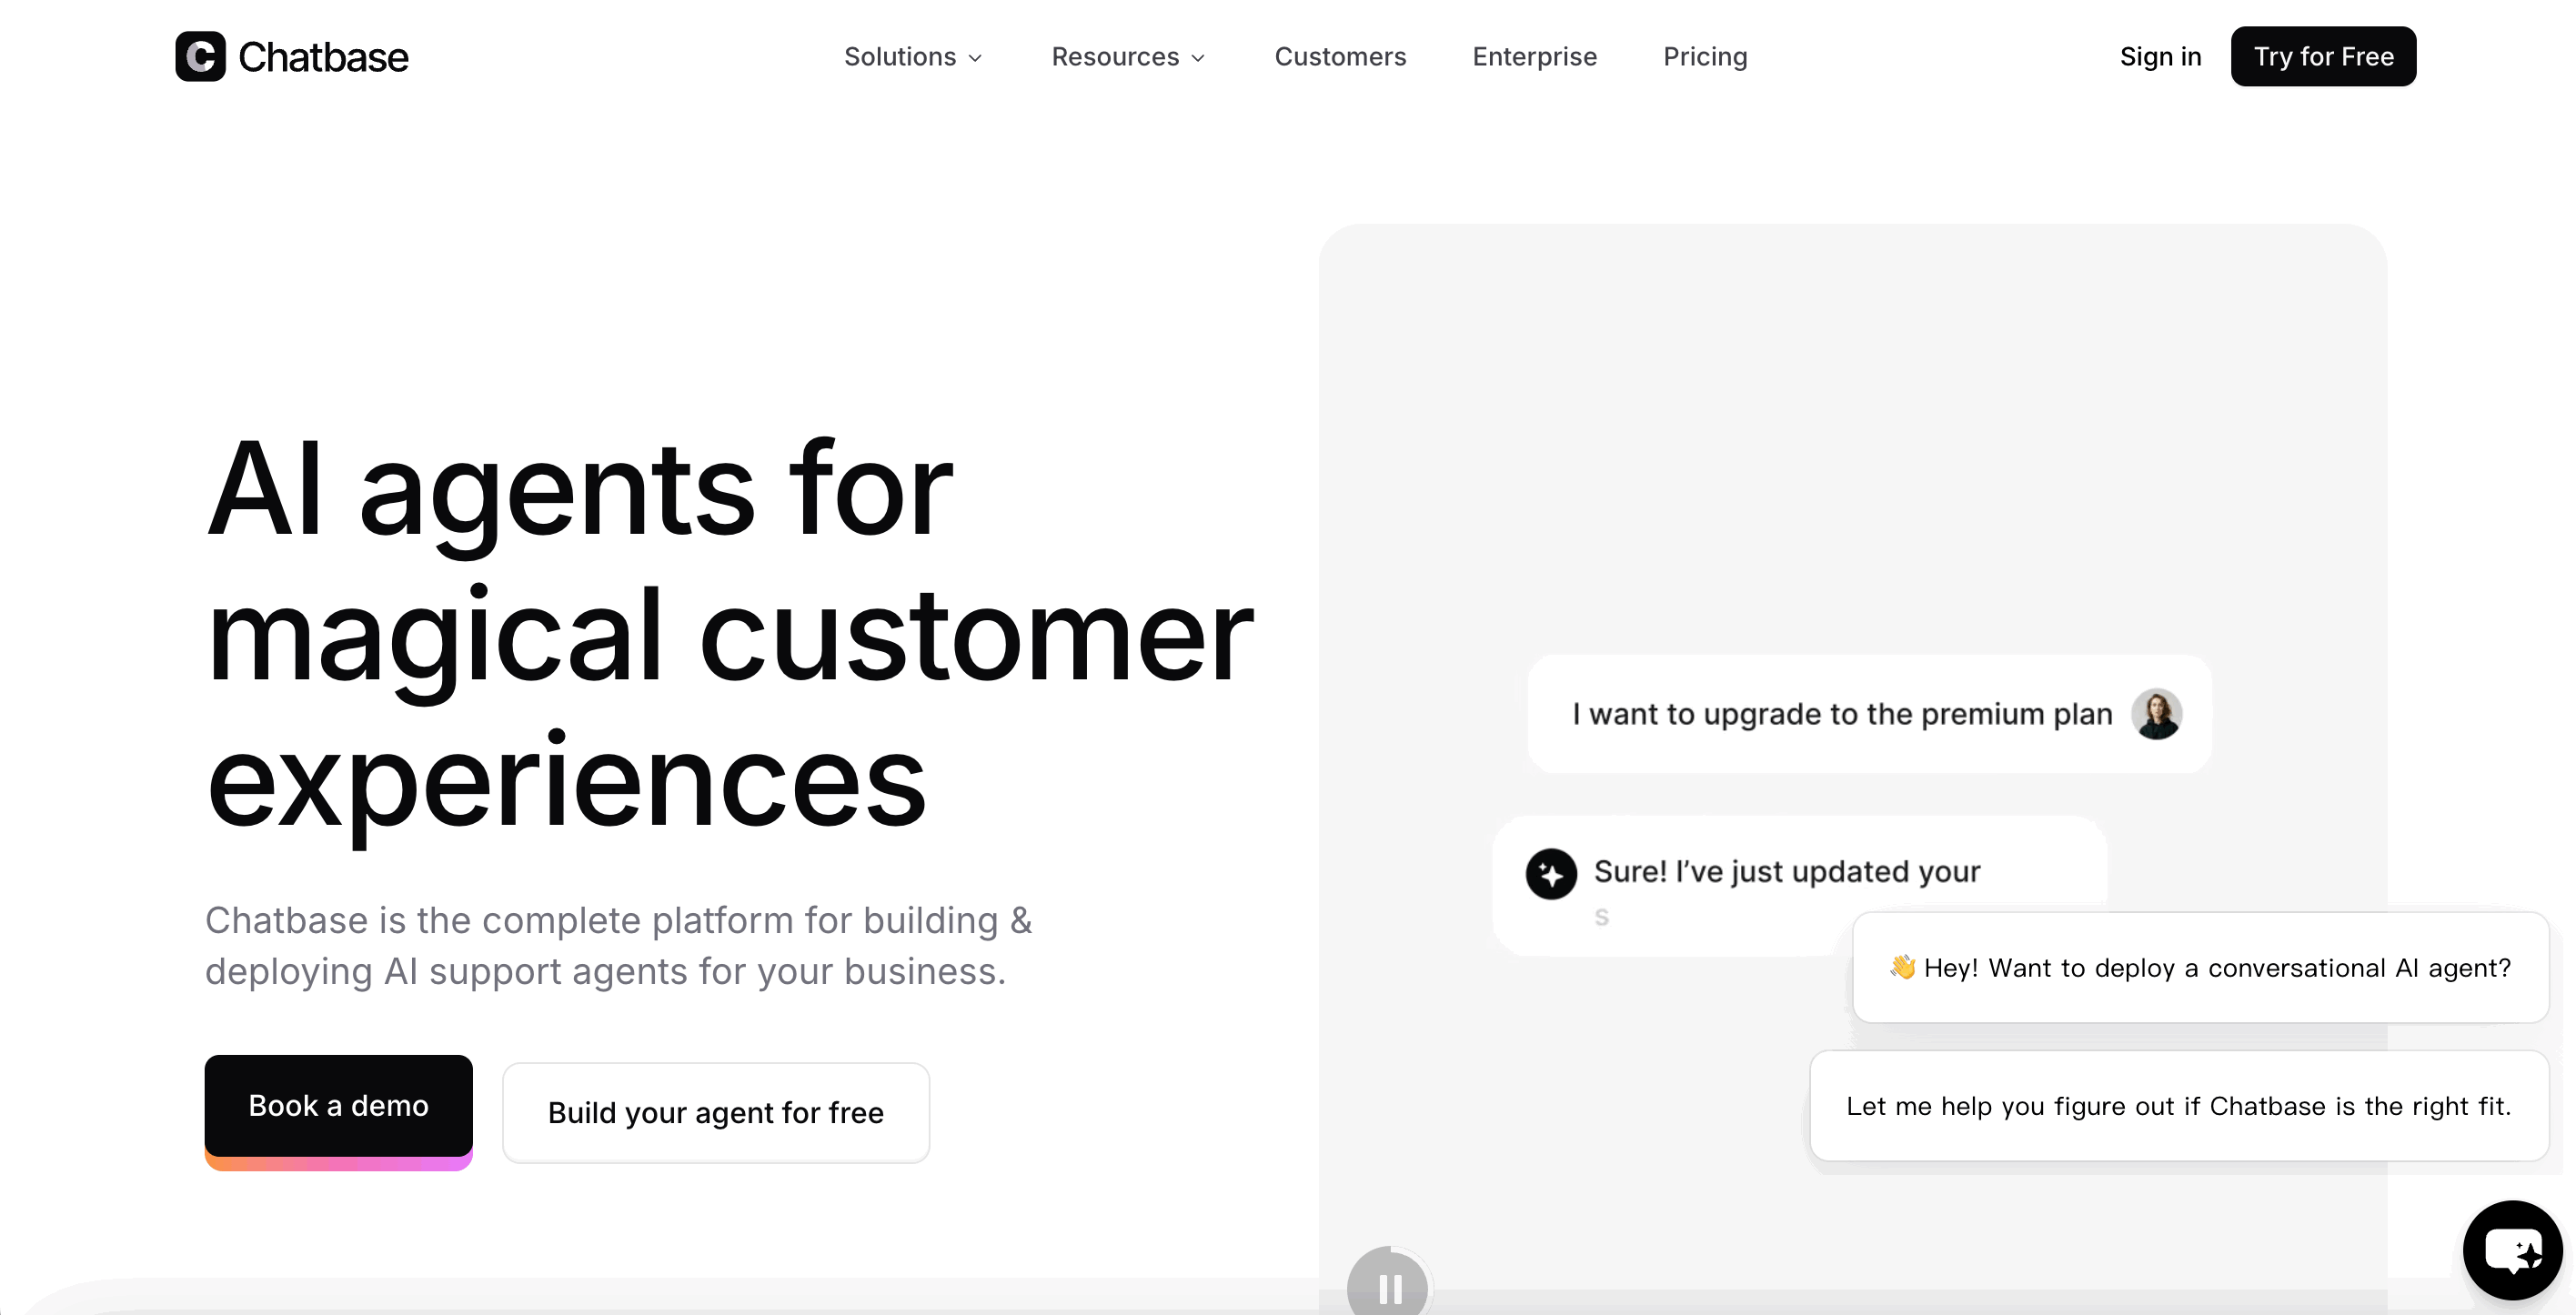Screen dimensions: 2576x1315
Task: Click the 'Let me help you' message bubble
Action: point(2179,1106)
